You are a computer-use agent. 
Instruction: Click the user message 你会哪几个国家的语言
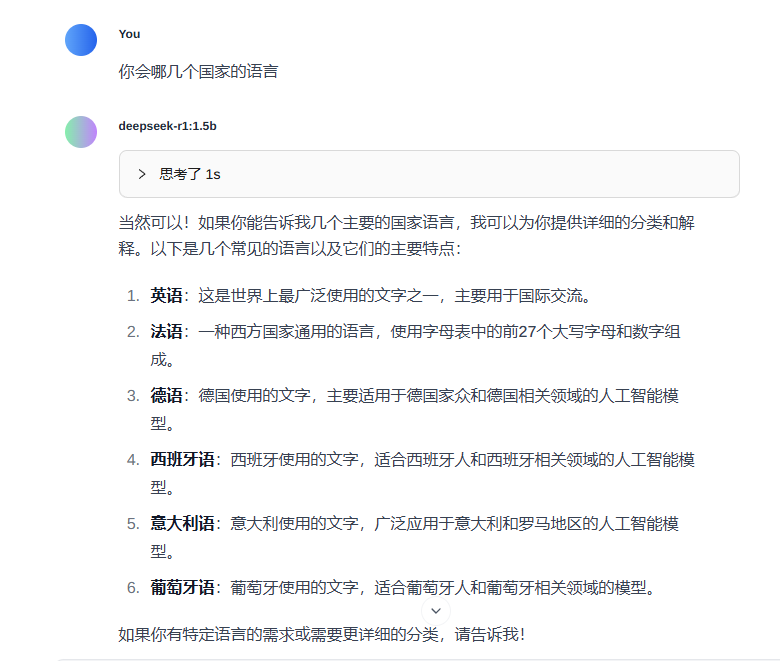198,71
